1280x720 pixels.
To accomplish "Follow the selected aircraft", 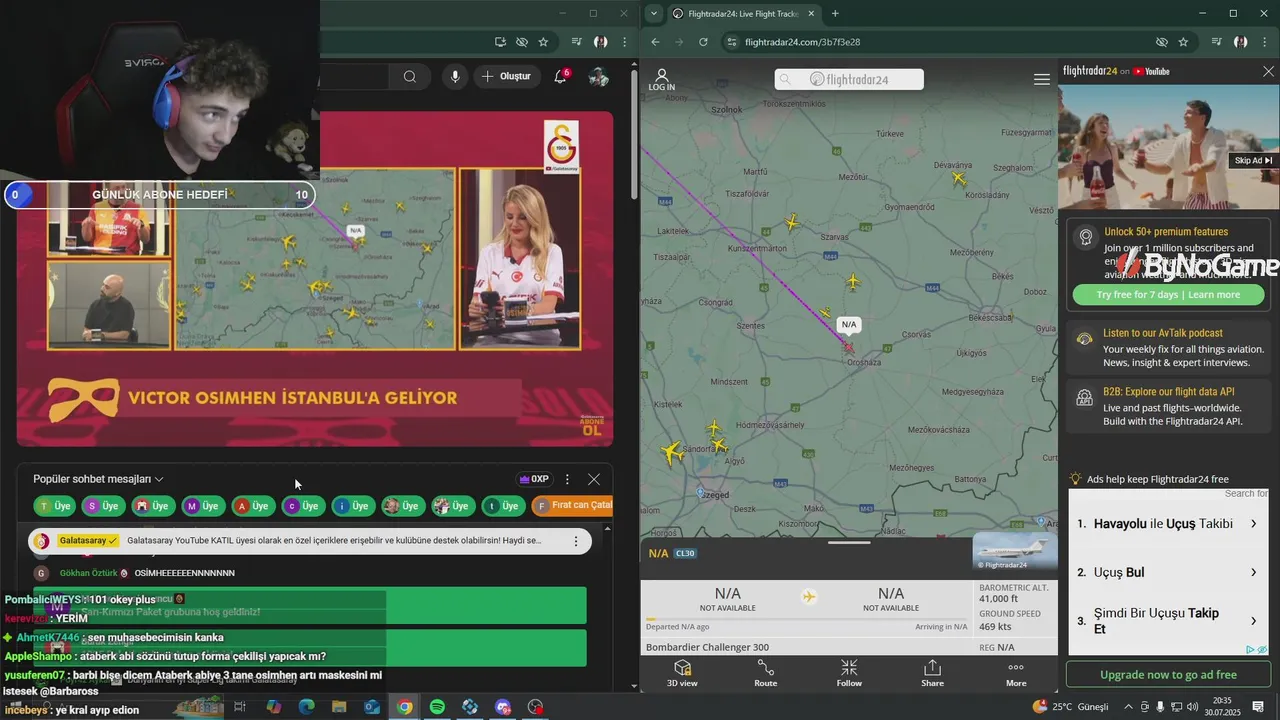I will (849, 673).
